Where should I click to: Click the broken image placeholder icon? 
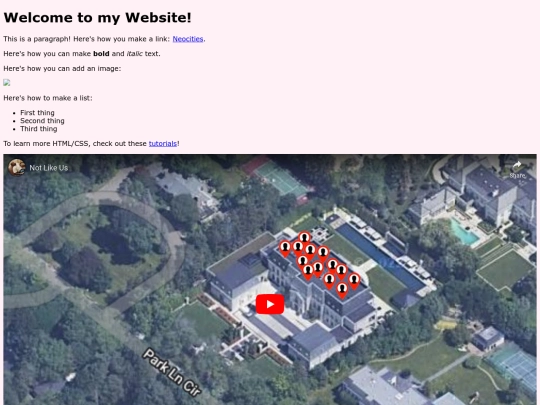[x=7, y=83]
